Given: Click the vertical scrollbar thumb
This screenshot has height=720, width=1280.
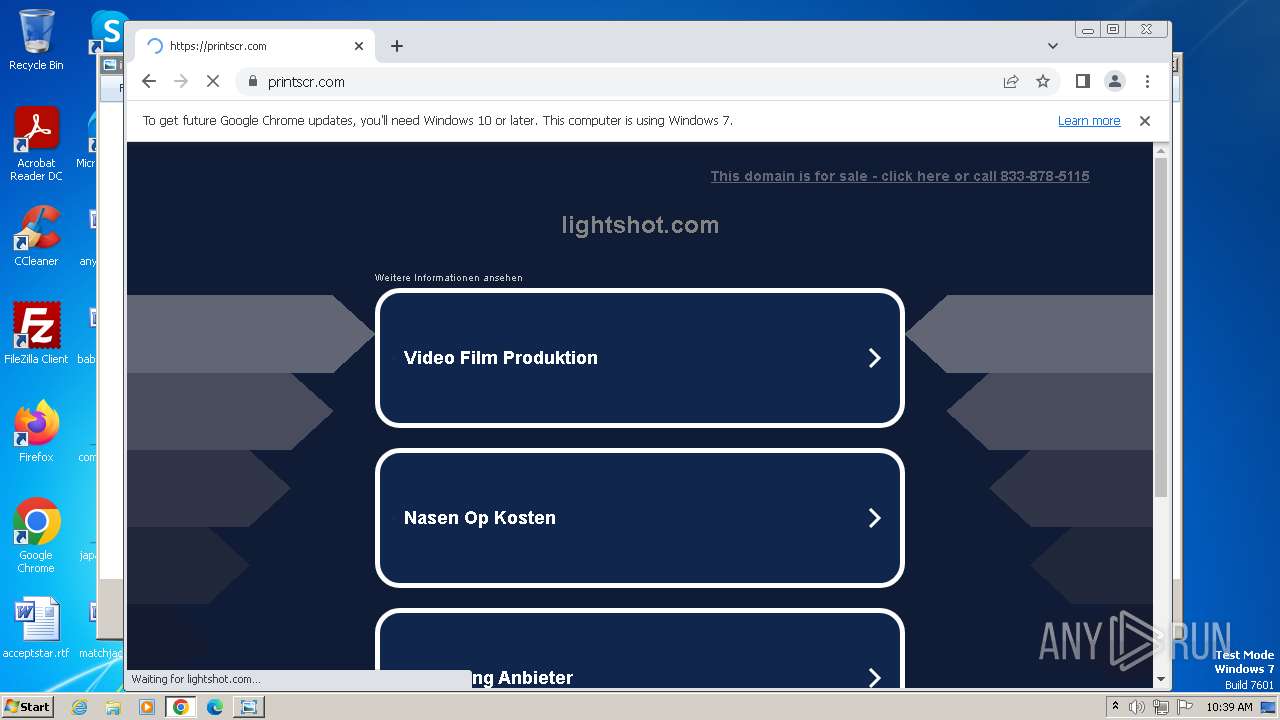Looking at the screenshot, I should pos(1161,327).
